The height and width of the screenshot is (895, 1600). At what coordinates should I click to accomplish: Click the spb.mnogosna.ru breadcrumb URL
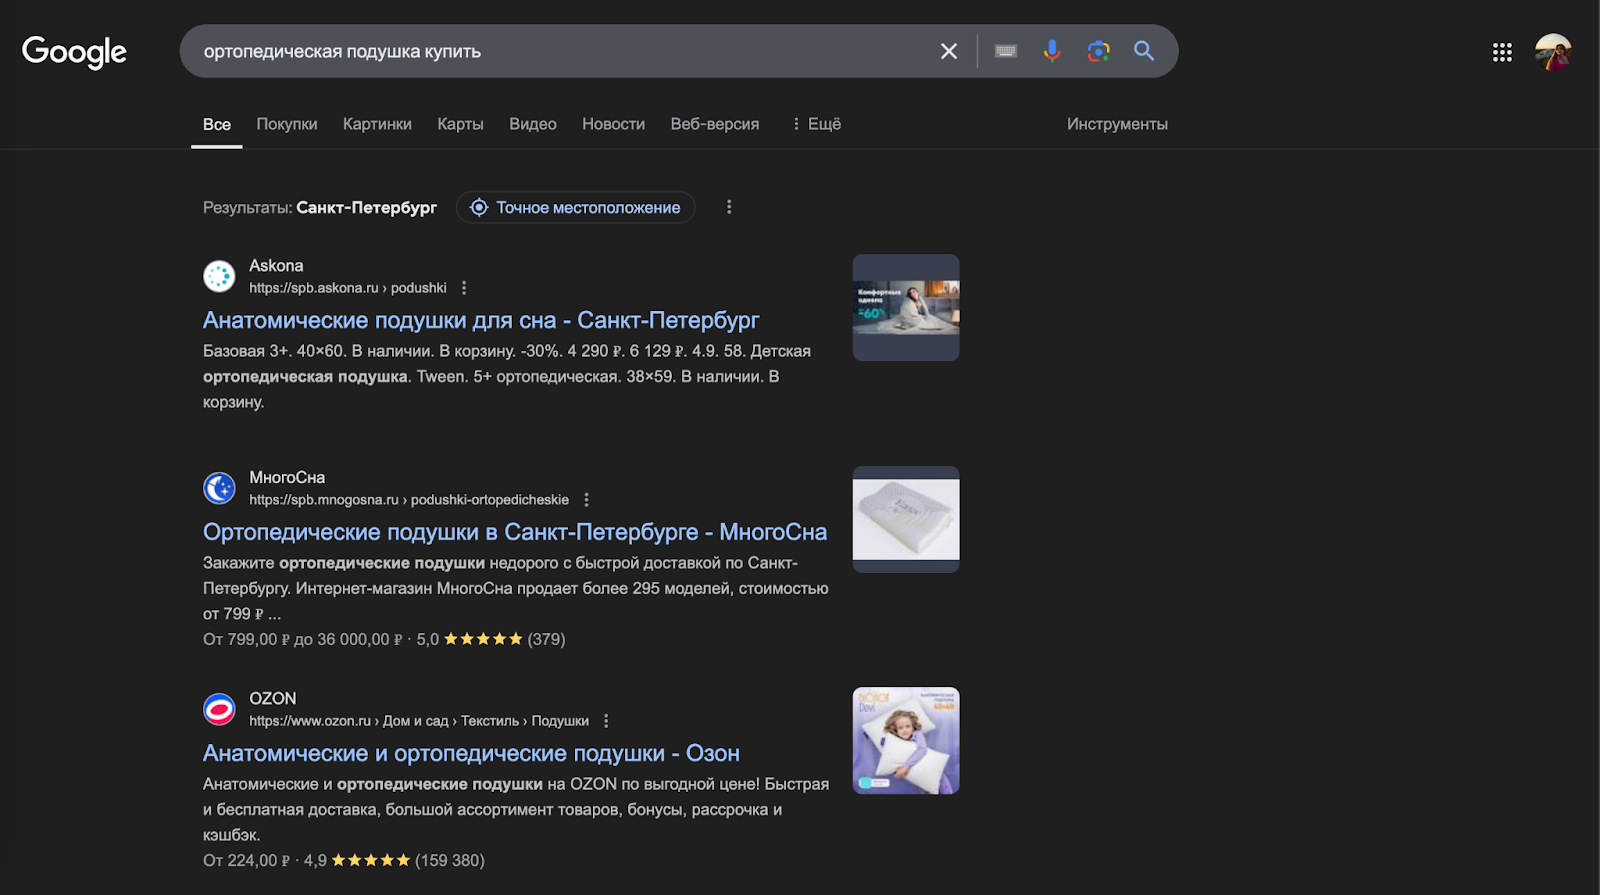coord(409,500)
